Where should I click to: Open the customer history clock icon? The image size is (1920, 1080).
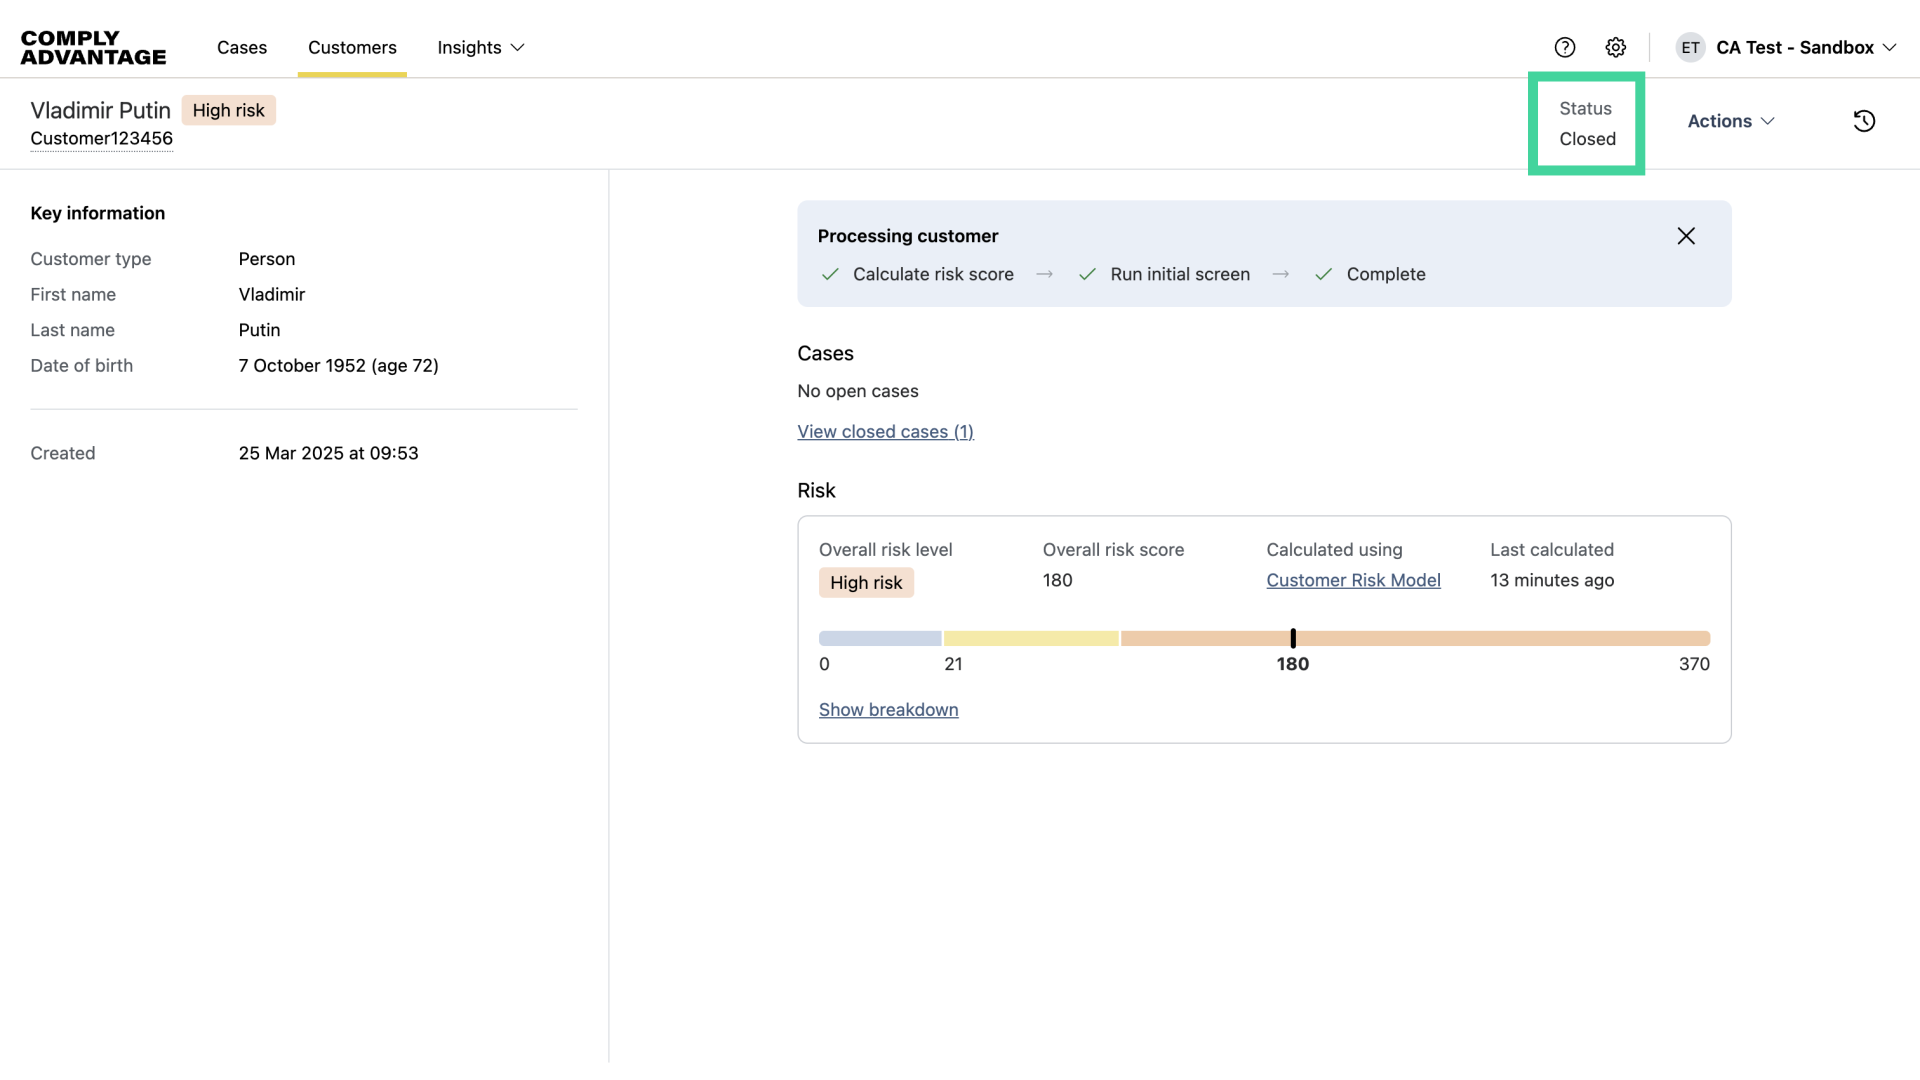point(1864,121)
